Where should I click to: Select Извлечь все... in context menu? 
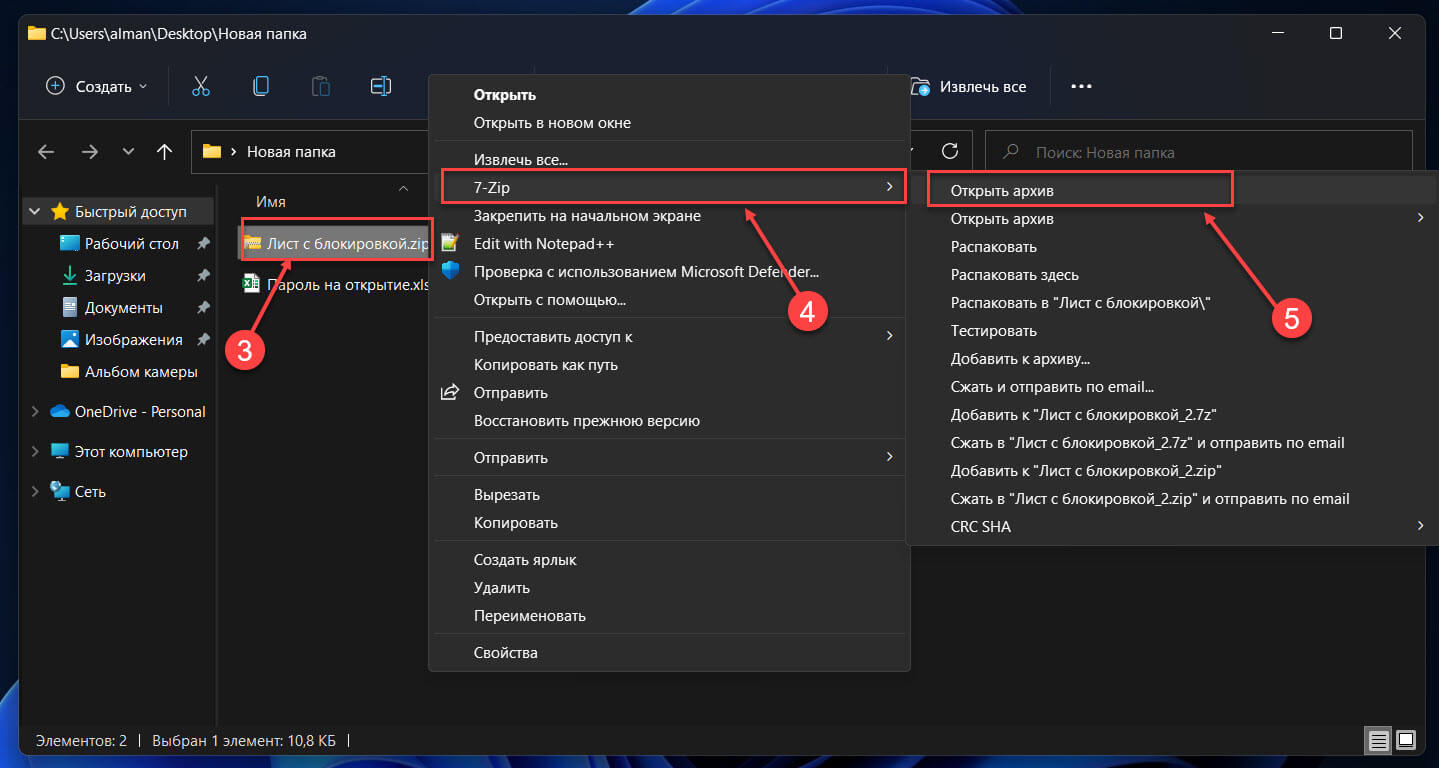point(669,159)
